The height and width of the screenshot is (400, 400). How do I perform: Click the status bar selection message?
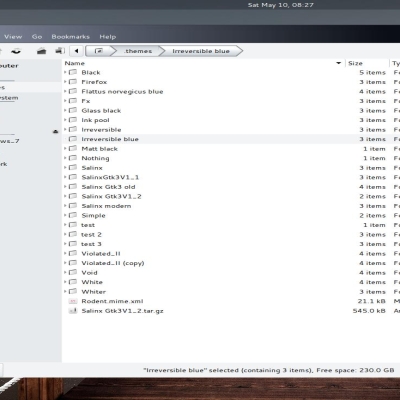269,370
